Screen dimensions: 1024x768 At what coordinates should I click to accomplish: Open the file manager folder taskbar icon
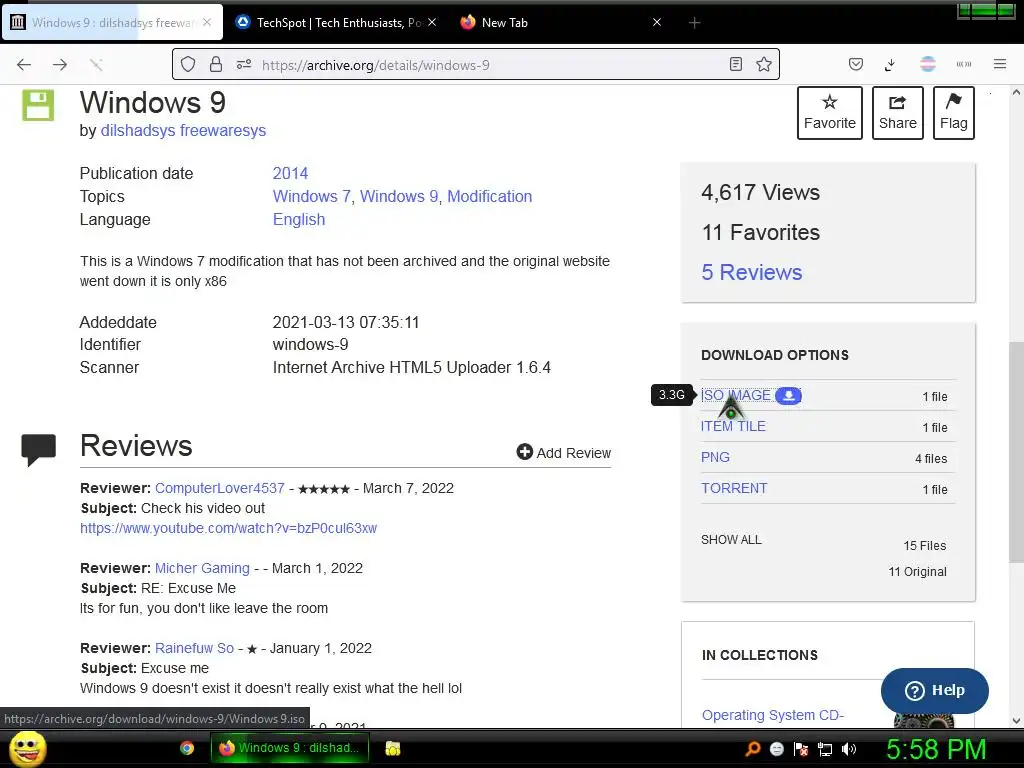tap(392, 748)
